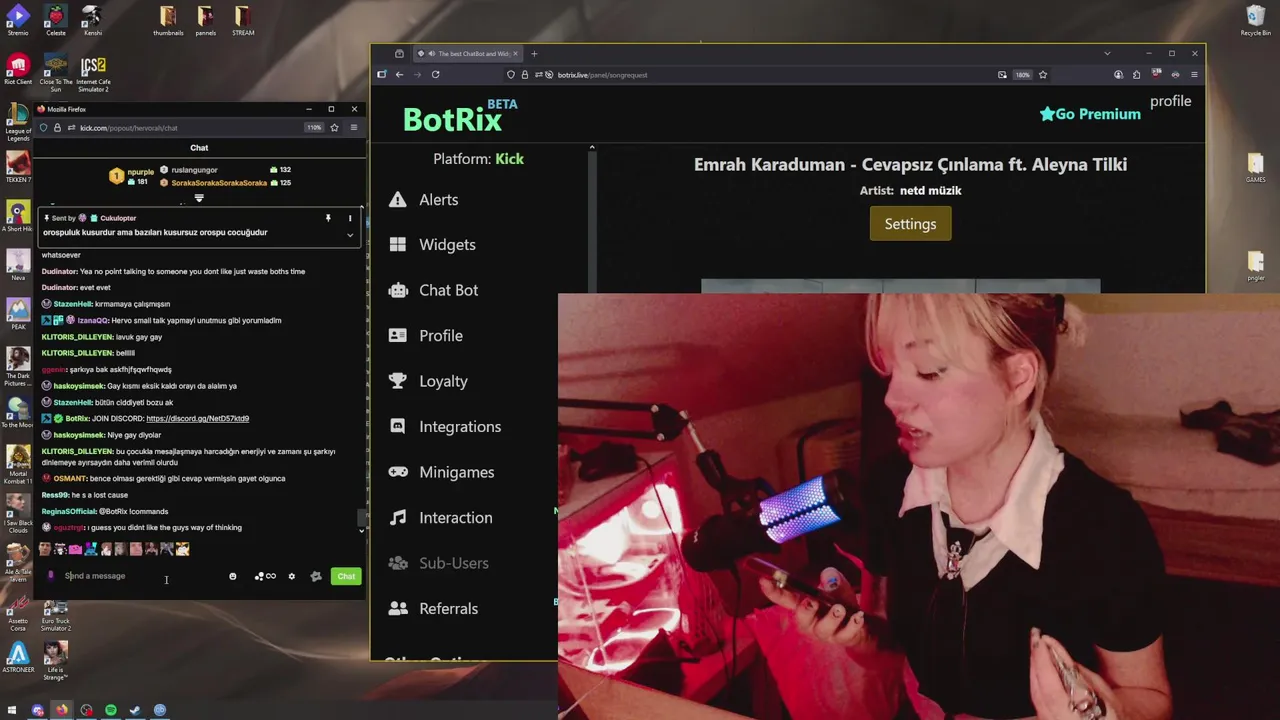Open the Stremio desktop icon
Screen dimensions: 1280x720
click(x=18, y=21)
